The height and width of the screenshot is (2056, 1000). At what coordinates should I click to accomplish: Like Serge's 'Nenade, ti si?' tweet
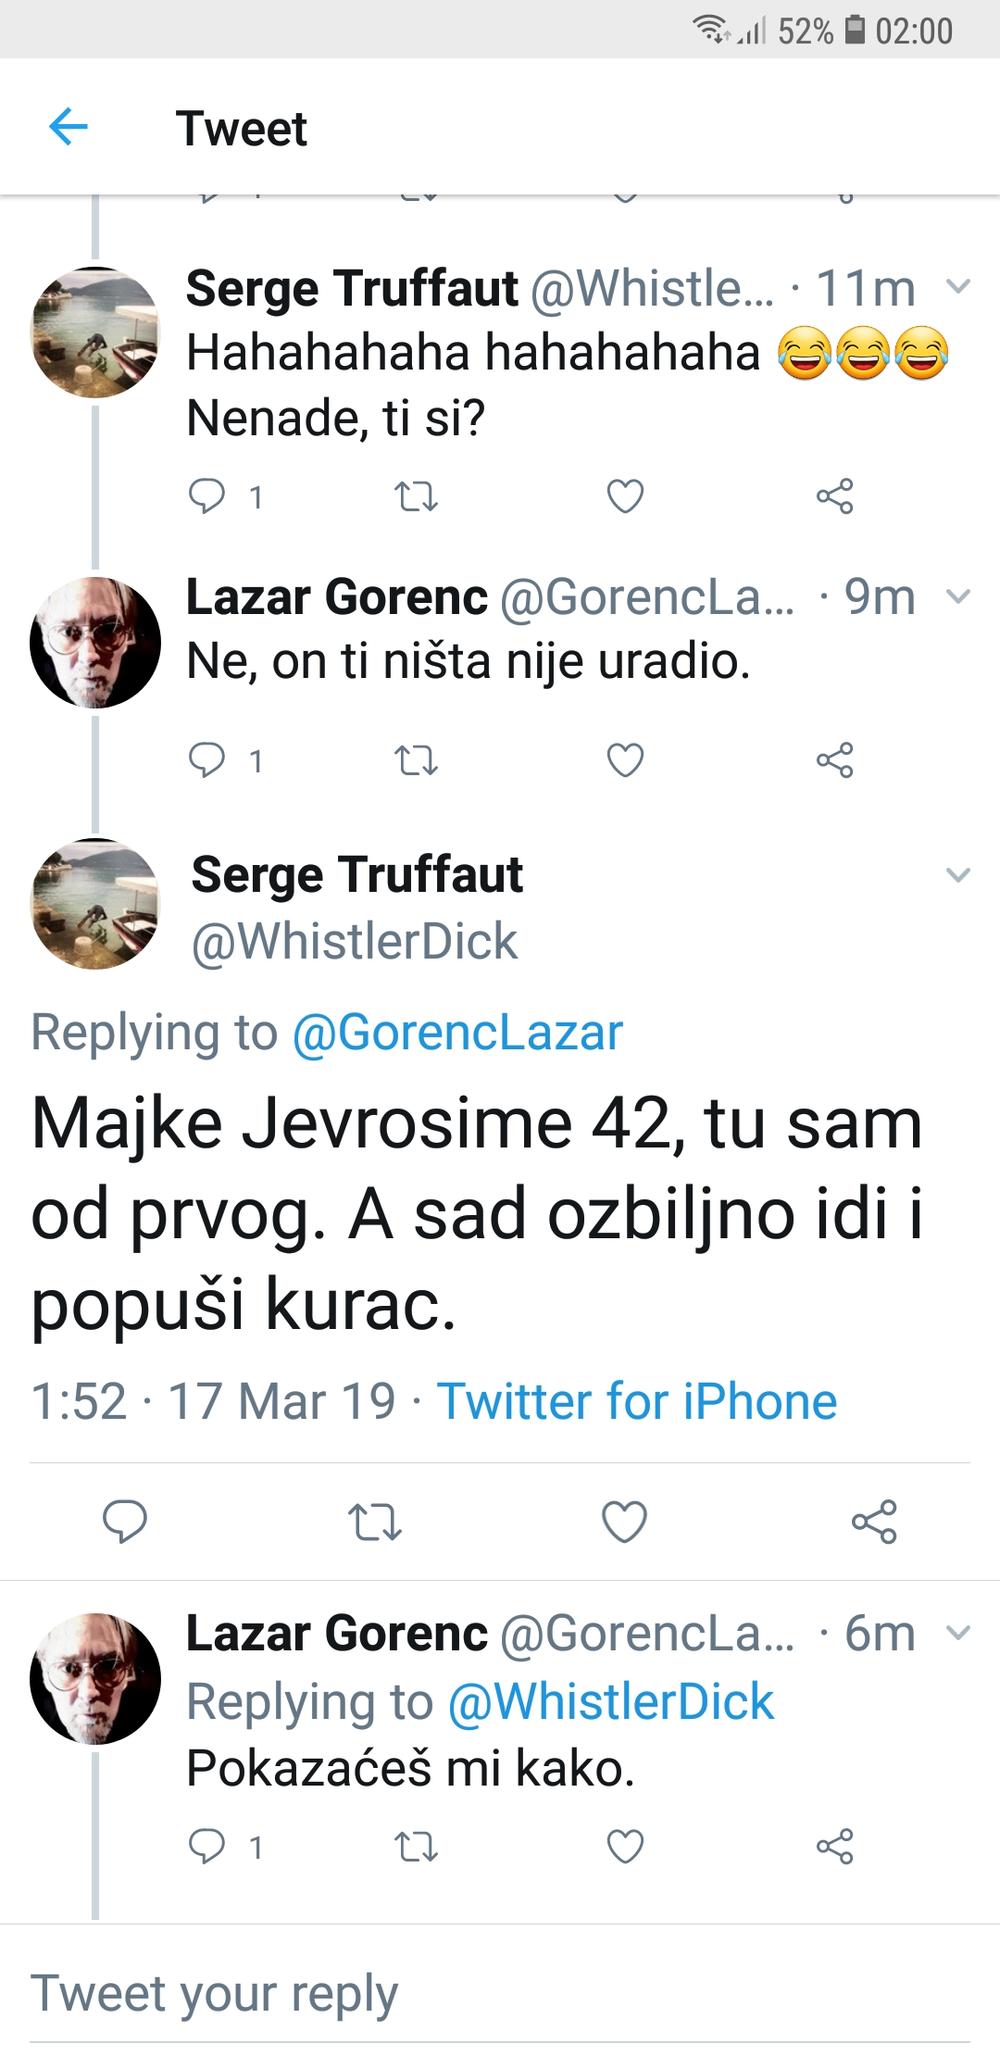[x=625, y=496]
